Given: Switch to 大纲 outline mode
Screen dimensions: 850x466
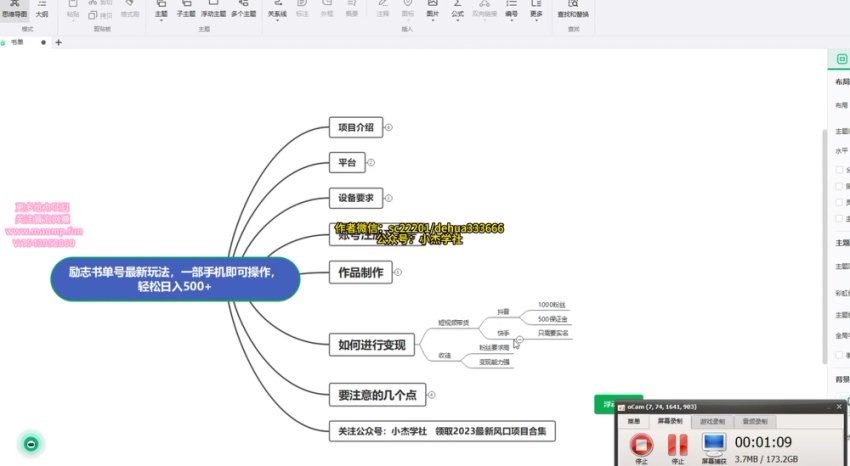Looking at the screenshot, I should pos(41,11).
